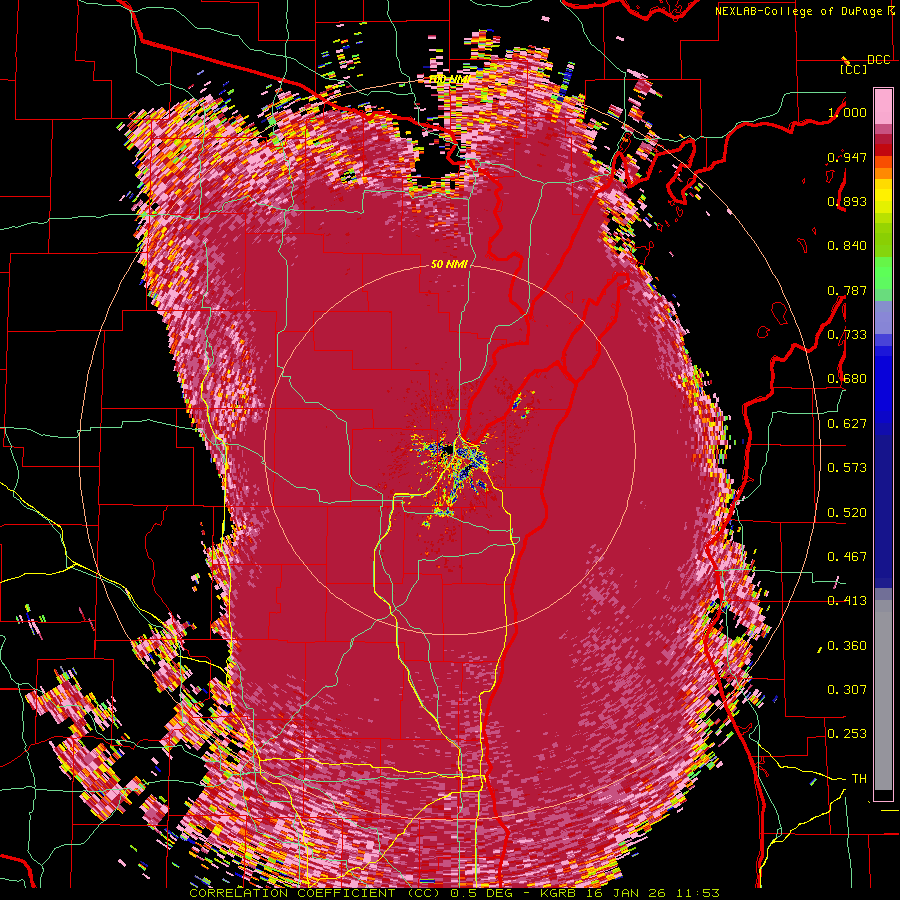Click the 0.467 scale value
900x900 pixels.
pyautogui.click(x=847, y=557)
